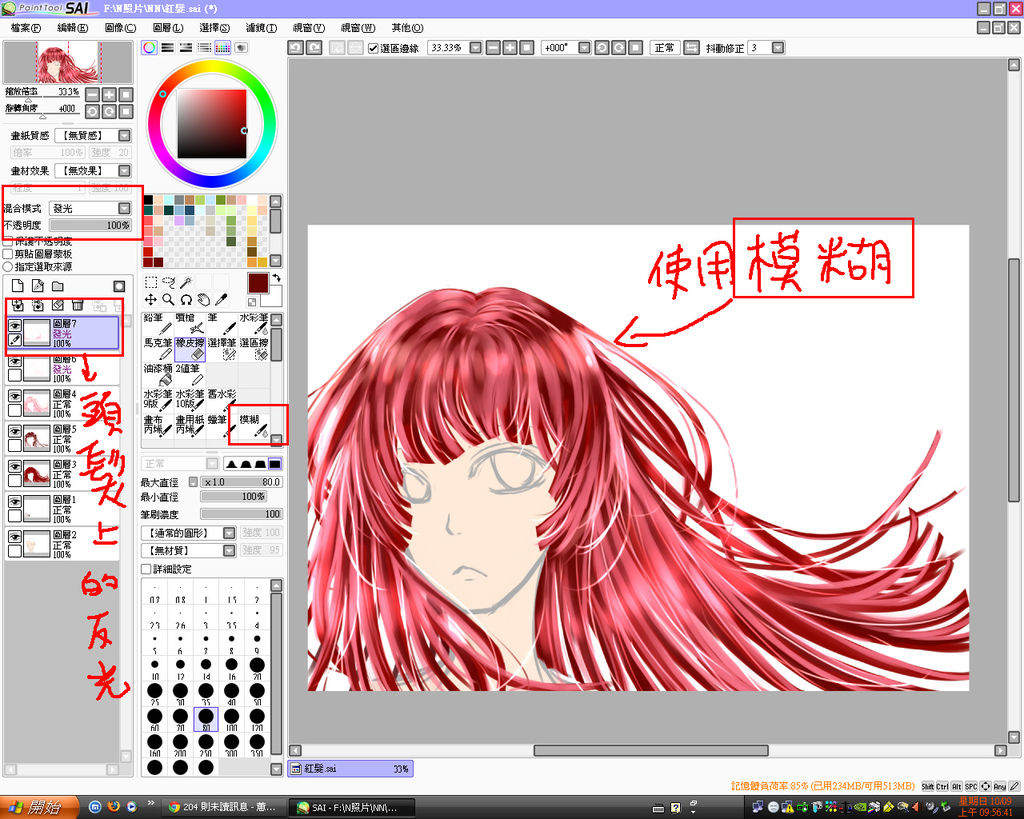Select the 選區擦 selection eraser tool
Viewport: 1024px width, 819px height.
253,349
